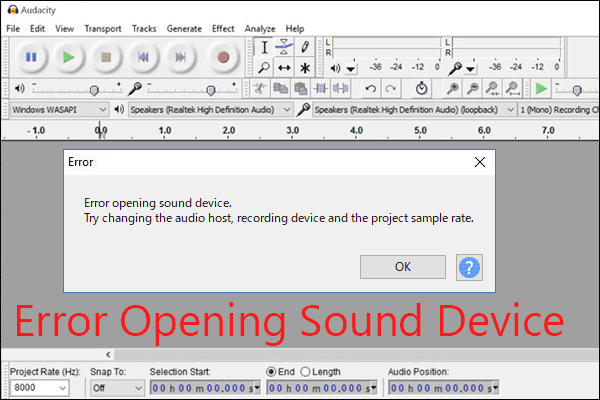Click the End time field

pyautogui.click(x=322, y=388)
